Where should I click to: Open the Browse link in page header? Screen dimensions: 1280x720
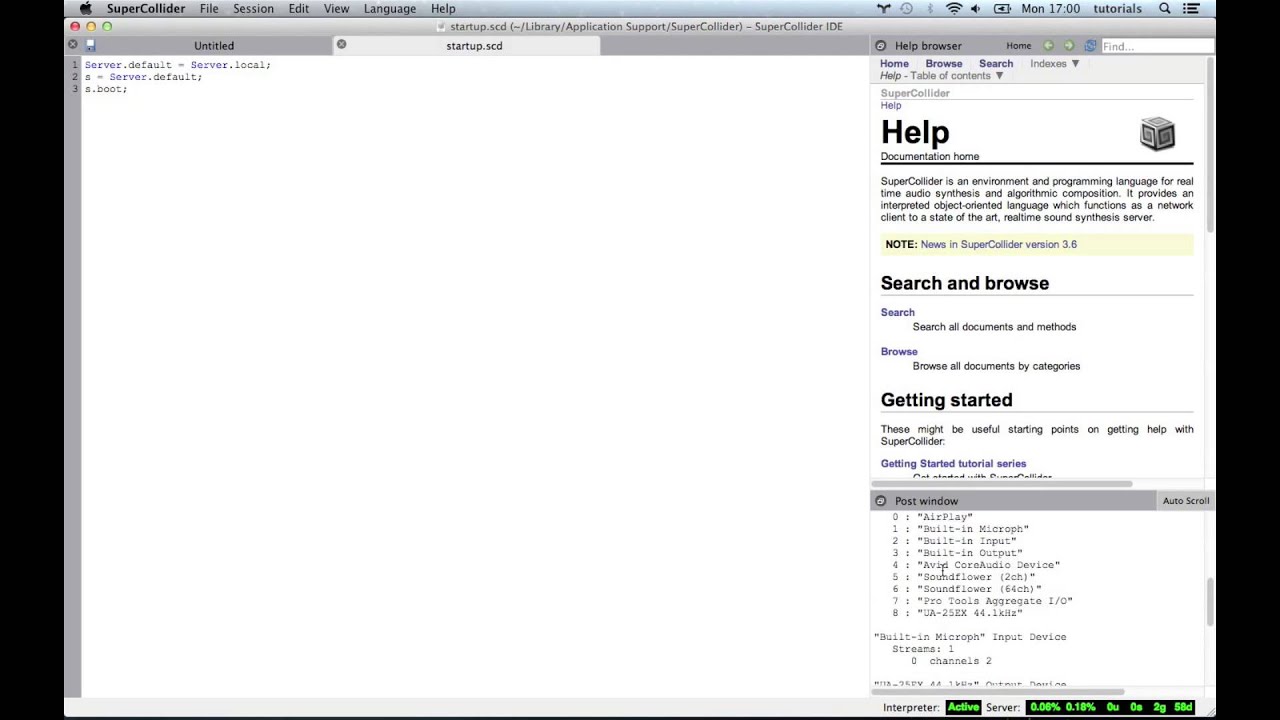(x=944, y=64)
